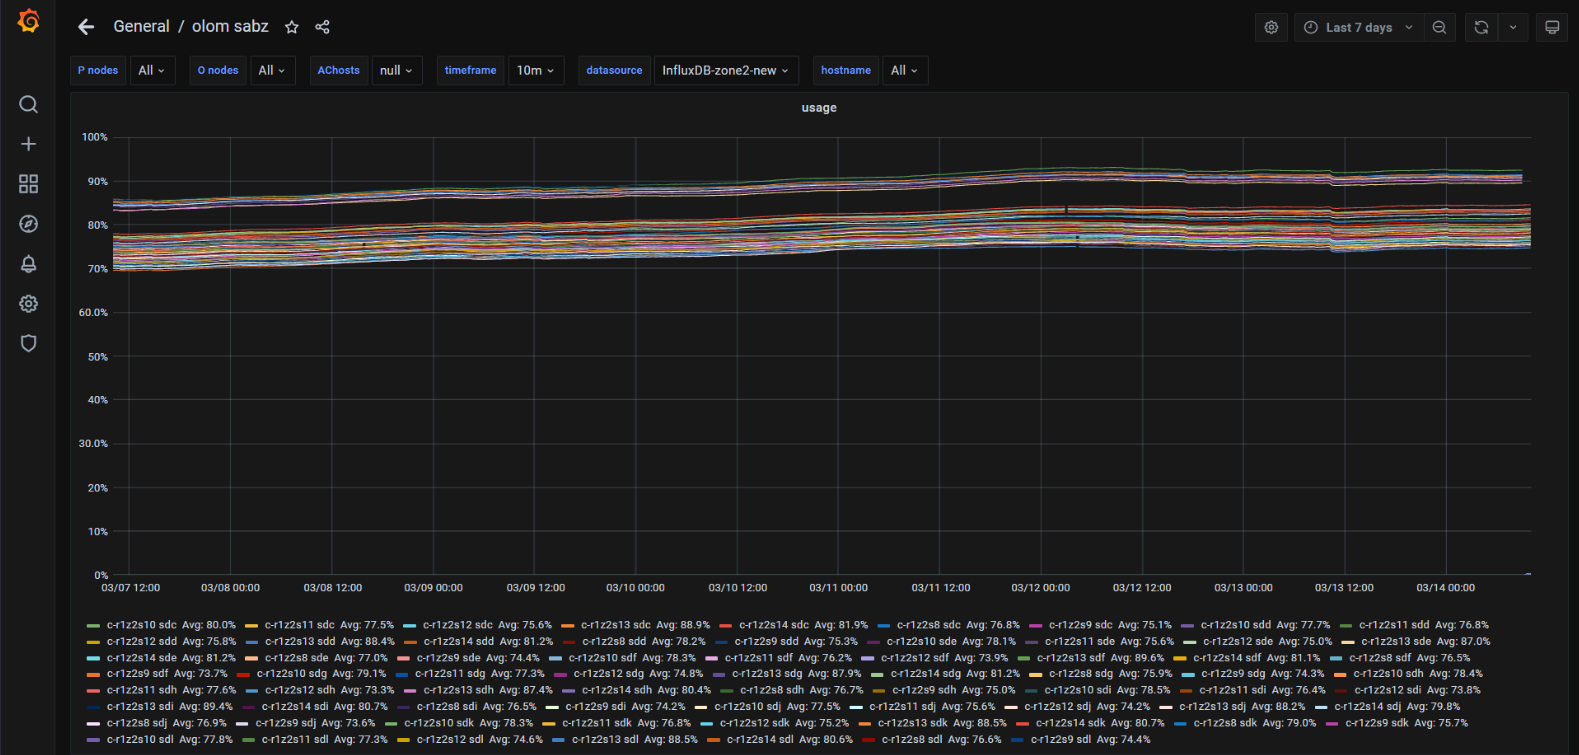Share the dashboard using share icon
This screenshot has height=755, width=1579.
322,27
